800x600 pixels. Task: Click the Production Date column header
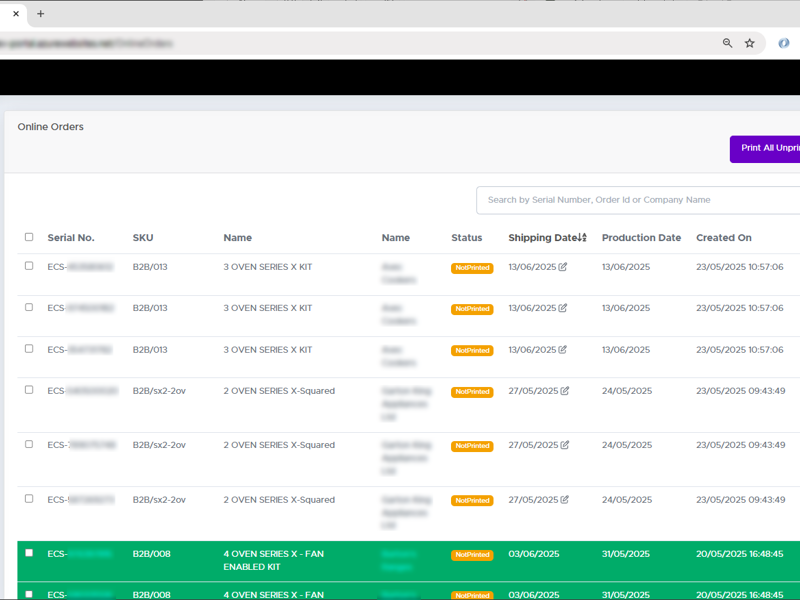click(641, 238)
